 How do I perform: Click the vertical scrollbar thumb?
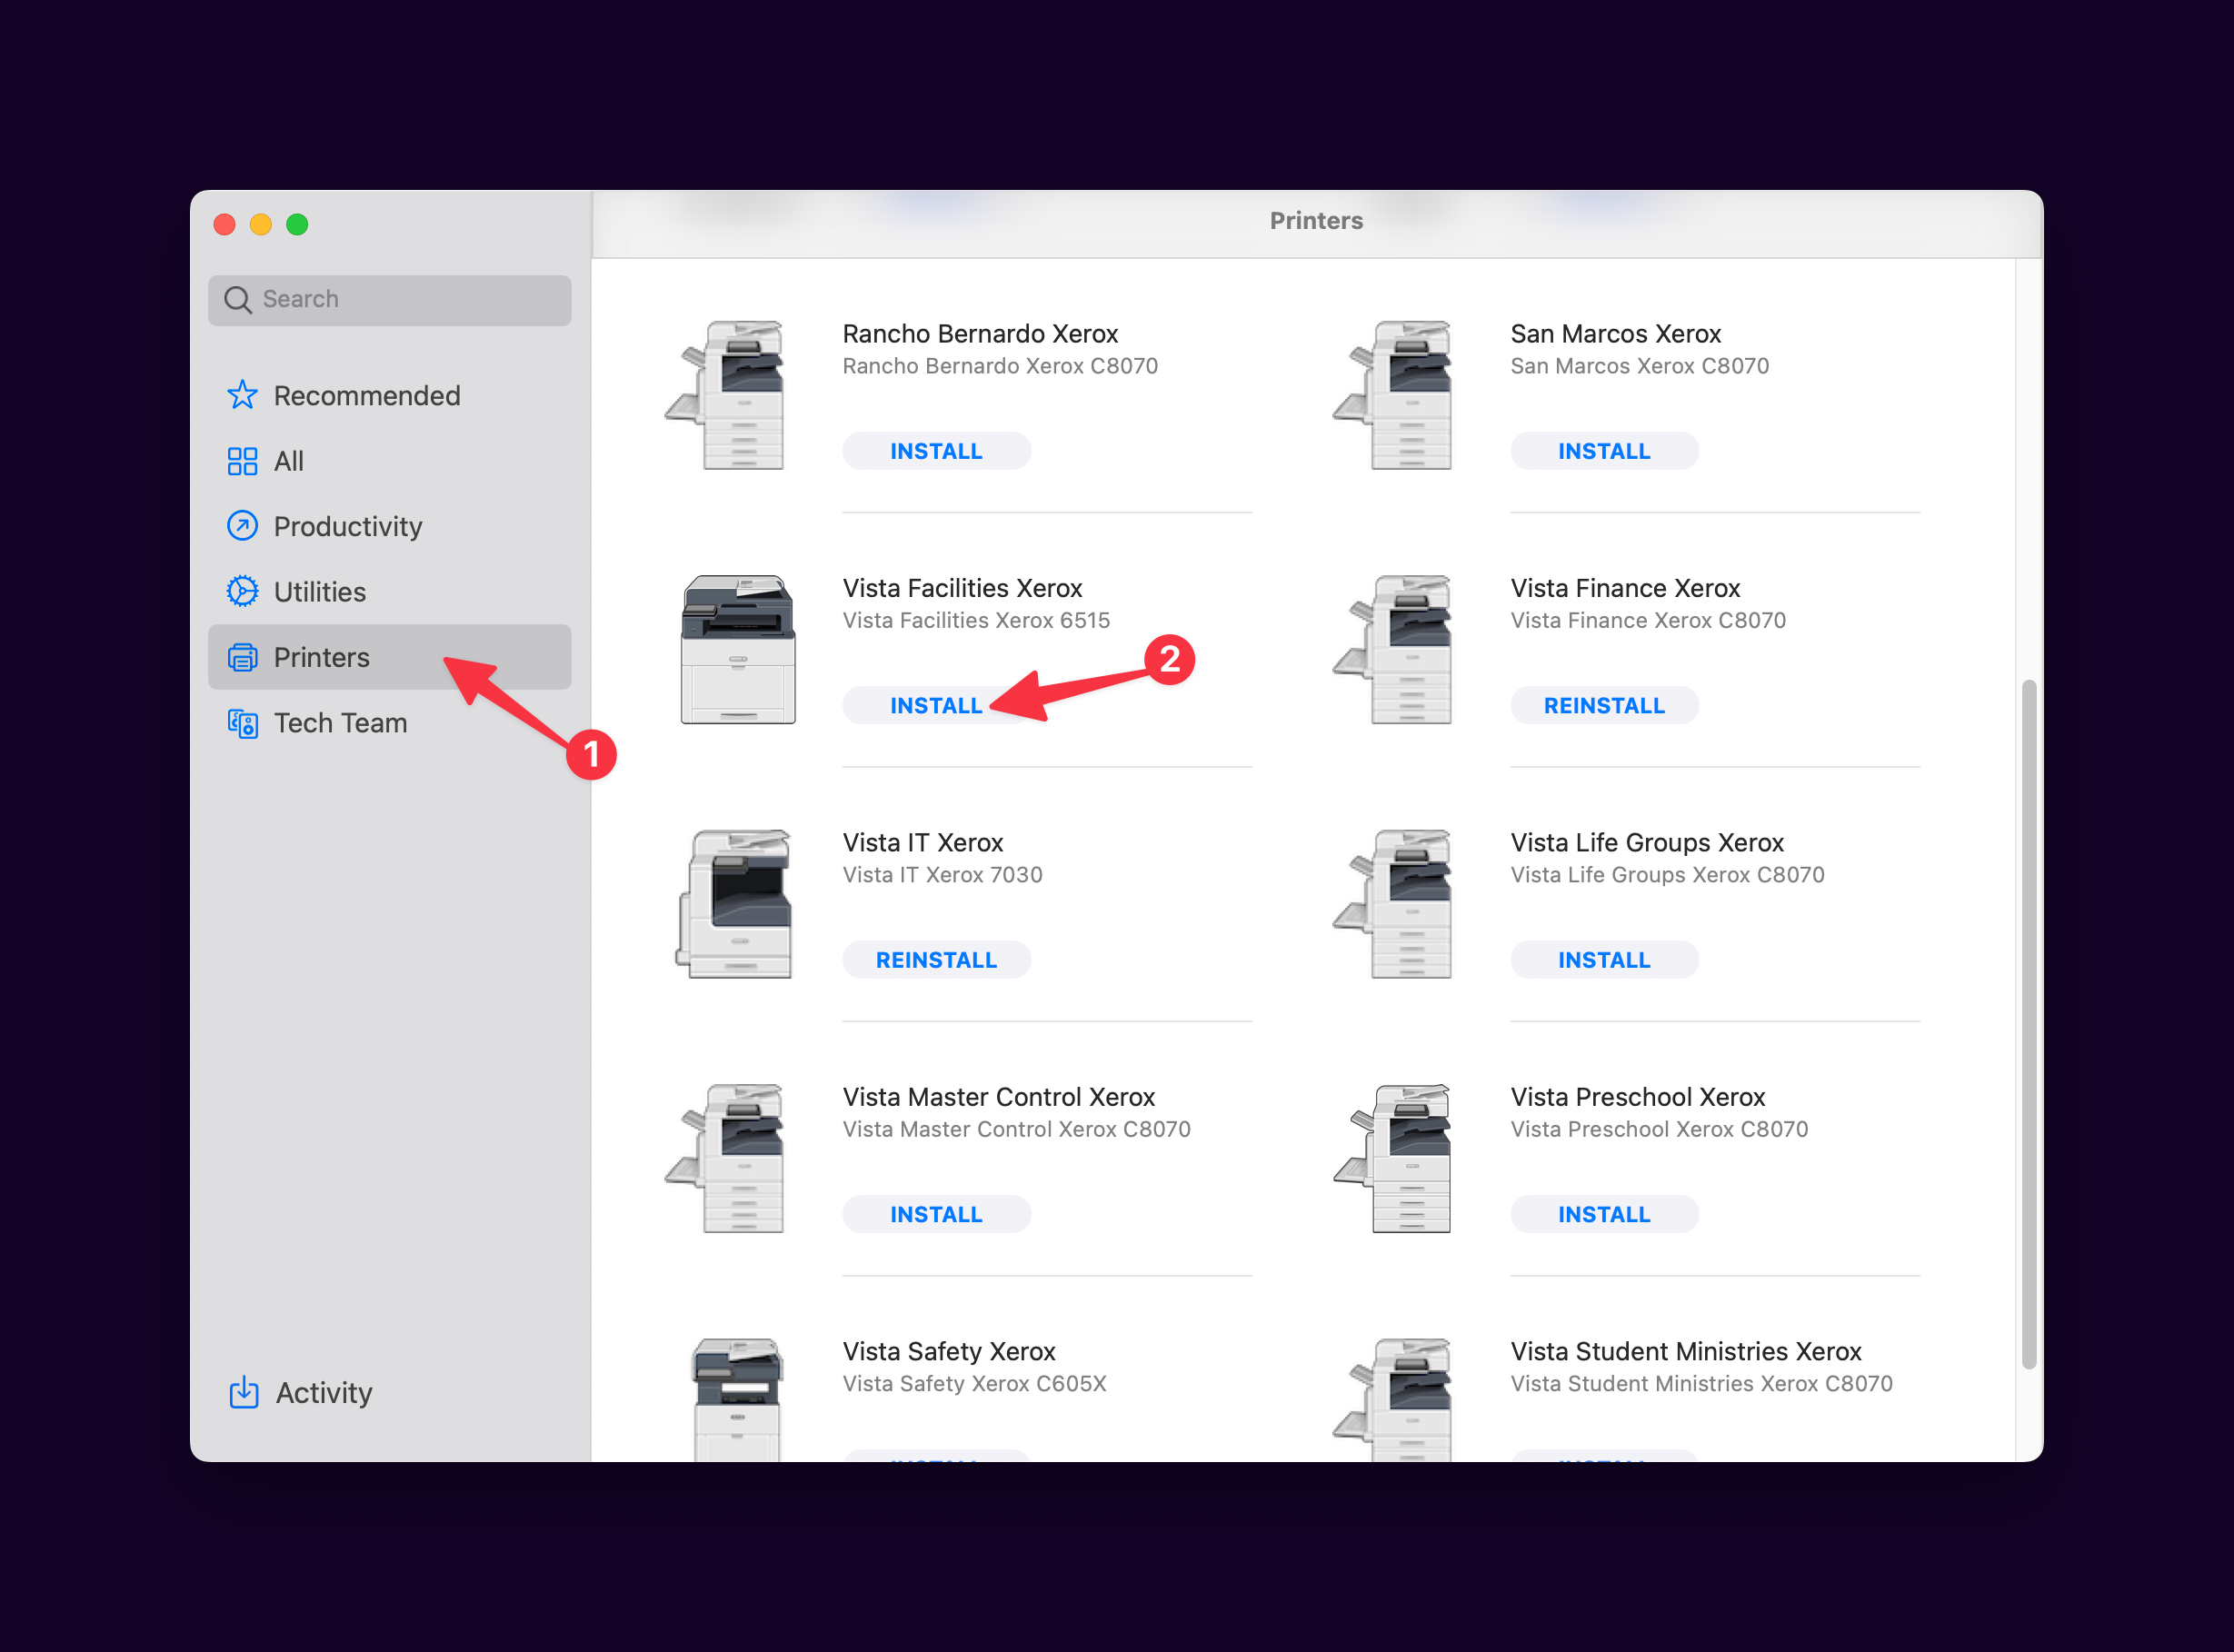tap(2028, 1022)
